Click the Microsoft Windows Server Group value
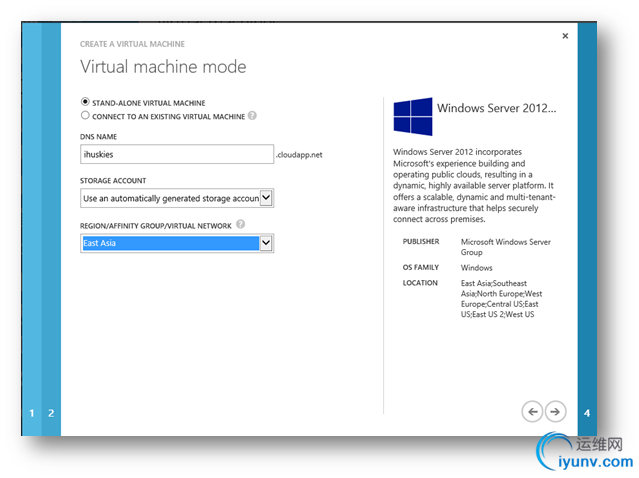Image resolution: width=639 pixels, height=478 pixels. click(506, 247)
